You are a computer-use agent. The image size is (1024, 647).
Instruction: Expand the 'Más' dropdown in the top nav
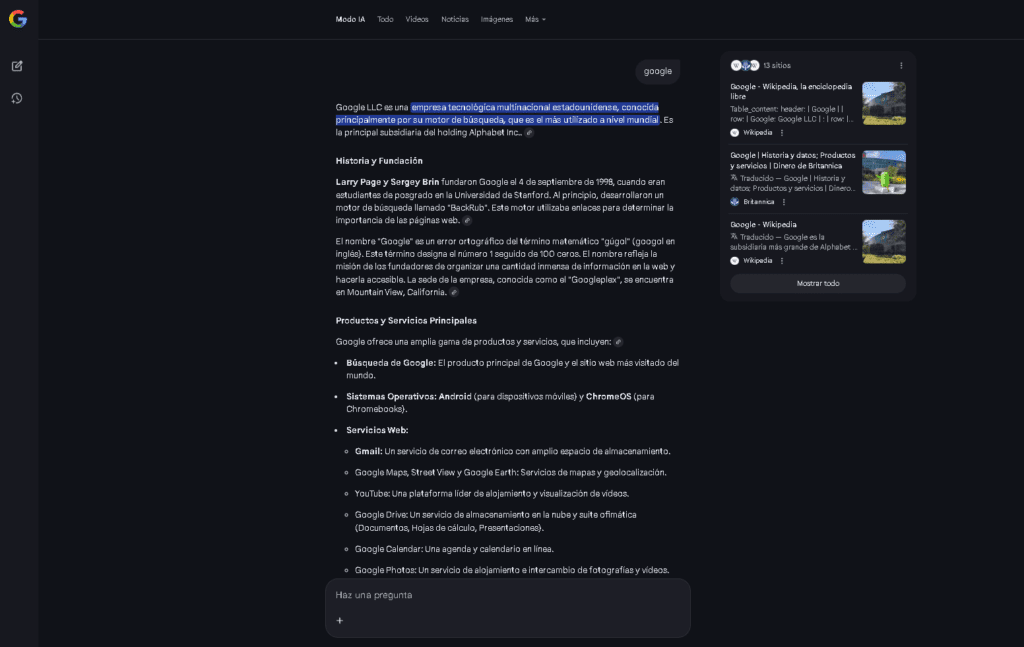(535, 19)
